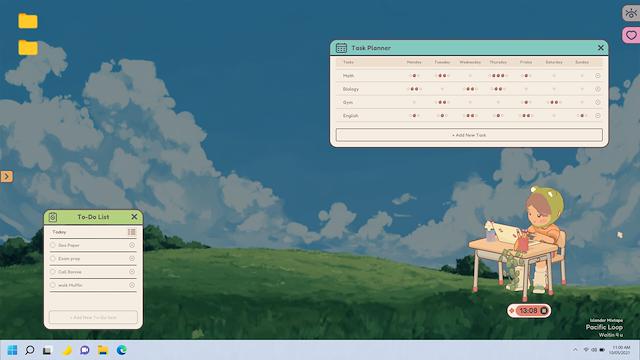Click the diamond icon left of the timer
Screen dimensions: 640x360
point(512,311)
